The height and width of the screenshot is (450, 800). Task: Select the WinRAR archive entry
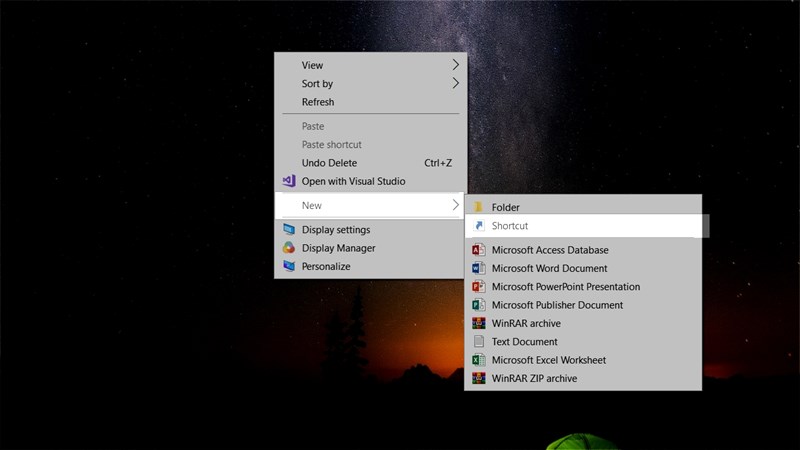pyautogui.click(x=526, y=324)
